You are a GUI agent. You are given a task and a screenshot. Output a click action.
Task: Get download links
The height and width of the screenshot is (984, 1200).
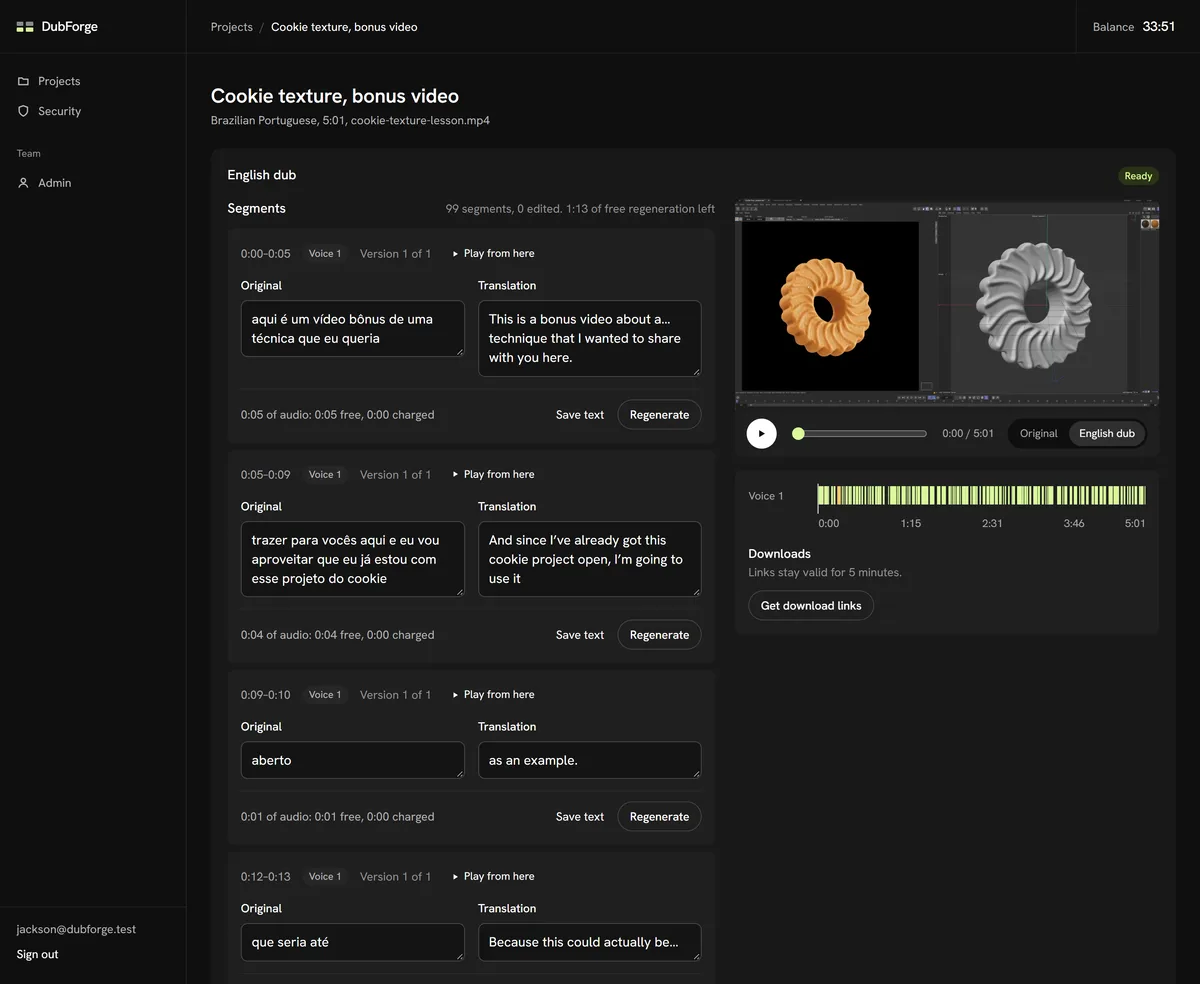coord(811,605)
